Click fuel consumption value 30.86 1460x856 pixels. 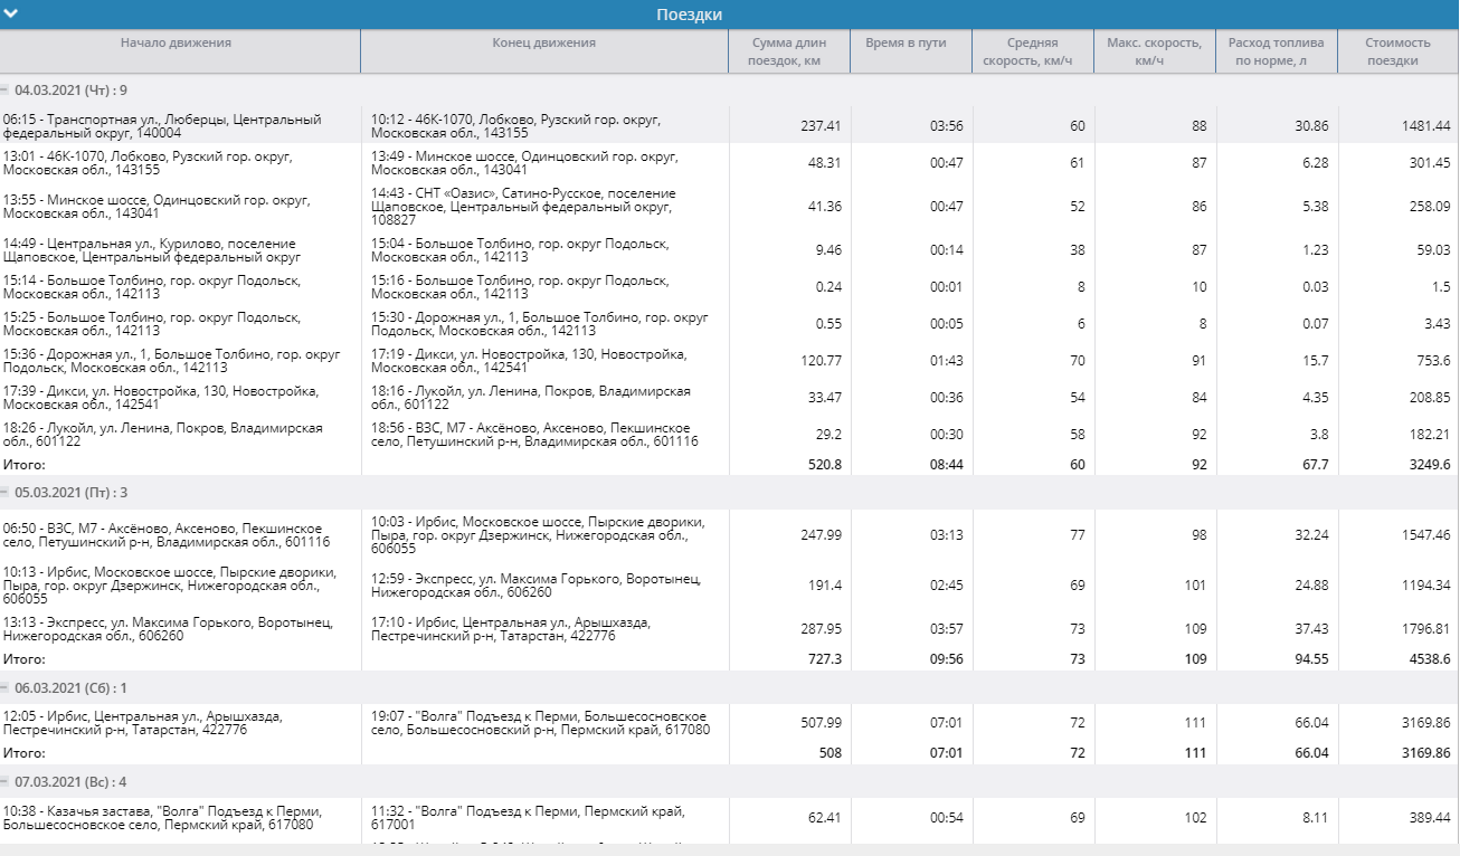(1312, 126)
